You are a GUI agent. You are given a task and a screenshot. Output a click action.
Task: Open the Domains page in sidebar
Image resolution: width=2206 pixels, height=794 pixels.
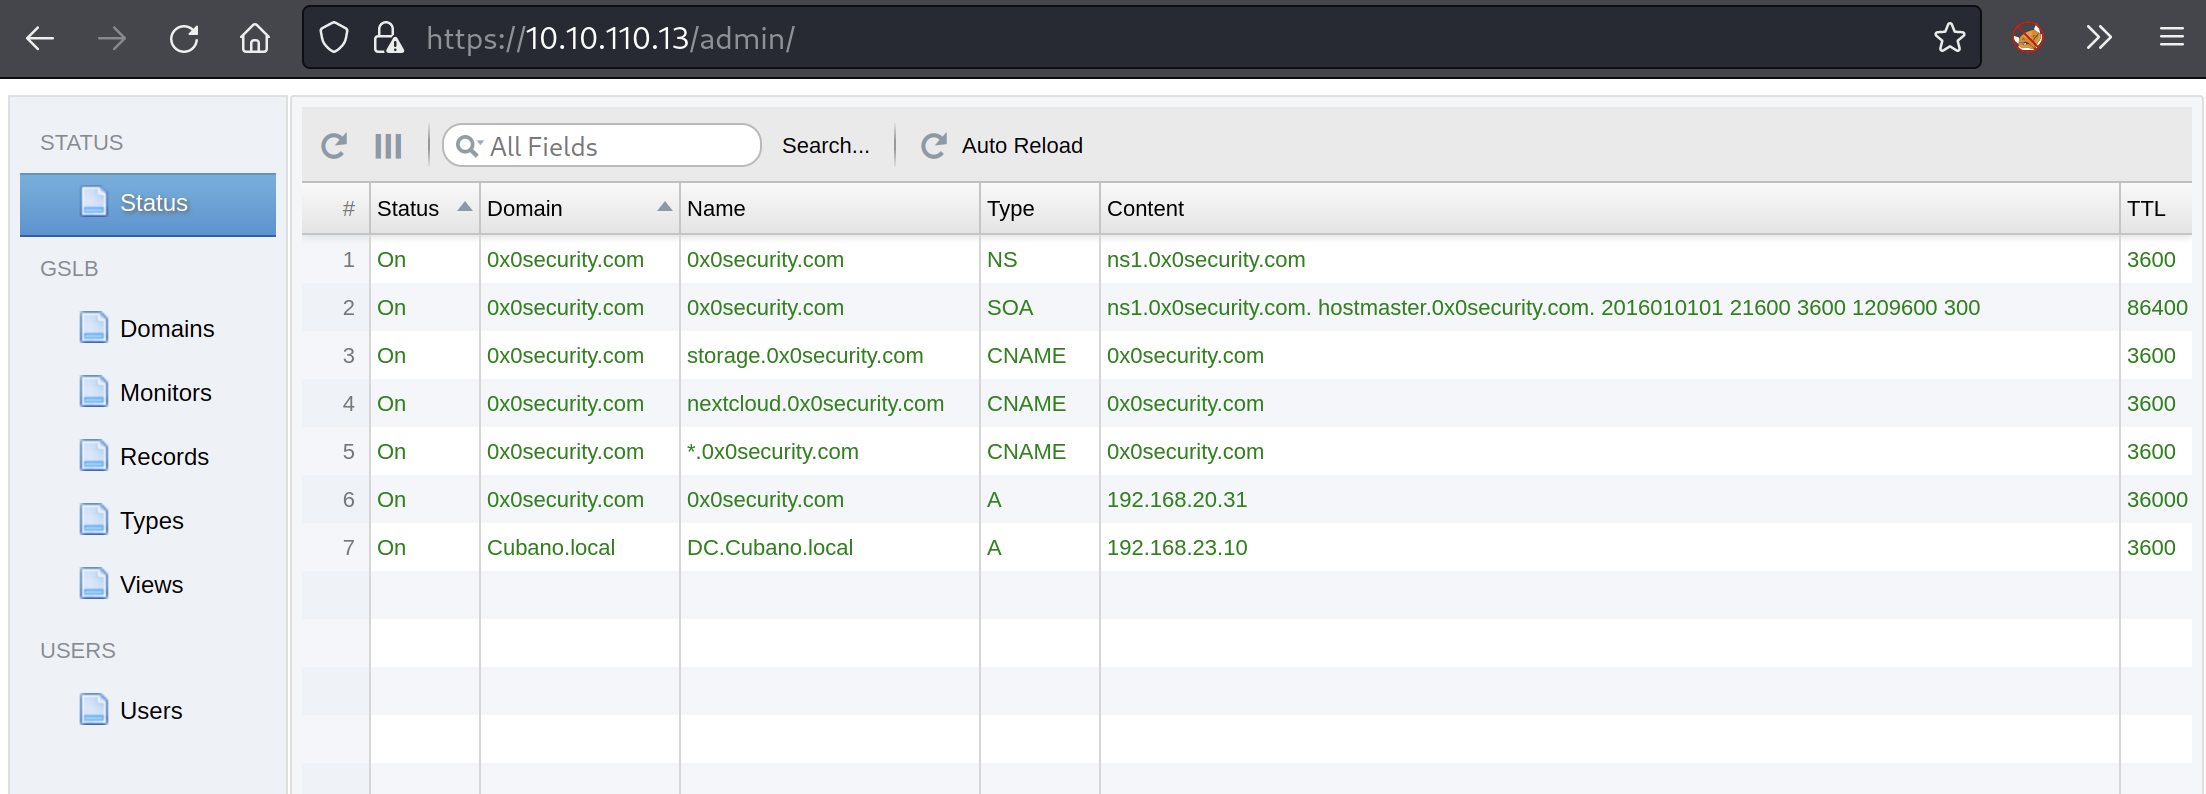click(166, 329)
